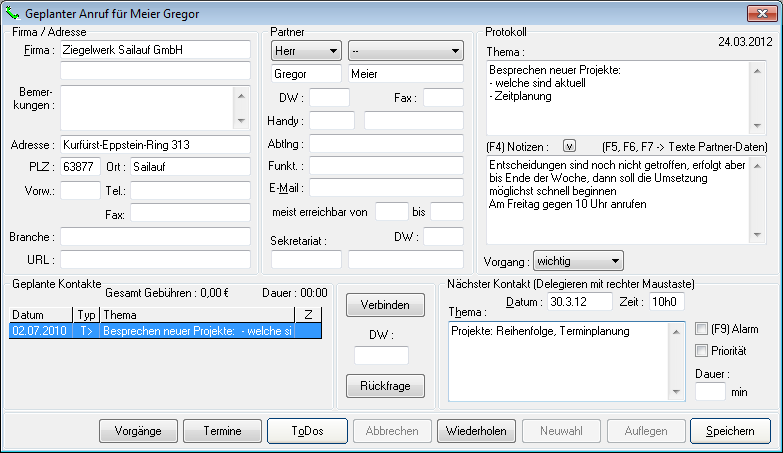This screenshot has width=783, height=453.
Task: Click the small 'v' button beside Notizen
Action: (569, 145)
